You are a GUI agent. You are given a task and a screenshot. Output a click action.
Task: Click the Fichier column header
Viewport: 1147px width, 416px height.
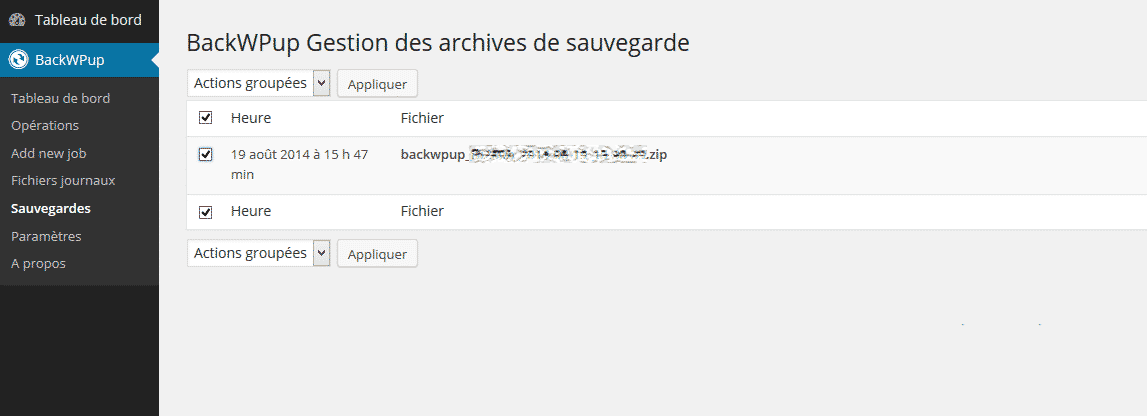tap(422, 118)
